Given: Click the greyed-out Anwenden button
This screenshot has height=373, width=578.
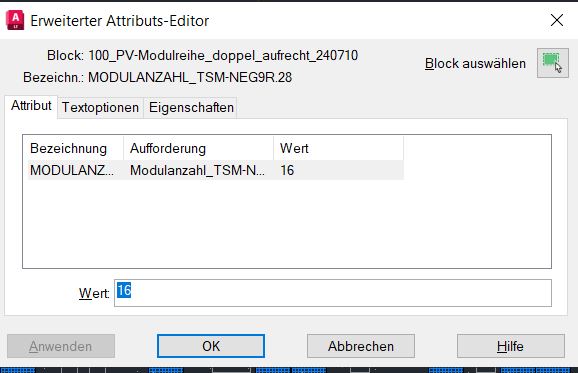Looking at the screenshot, I should coord(61,346).
